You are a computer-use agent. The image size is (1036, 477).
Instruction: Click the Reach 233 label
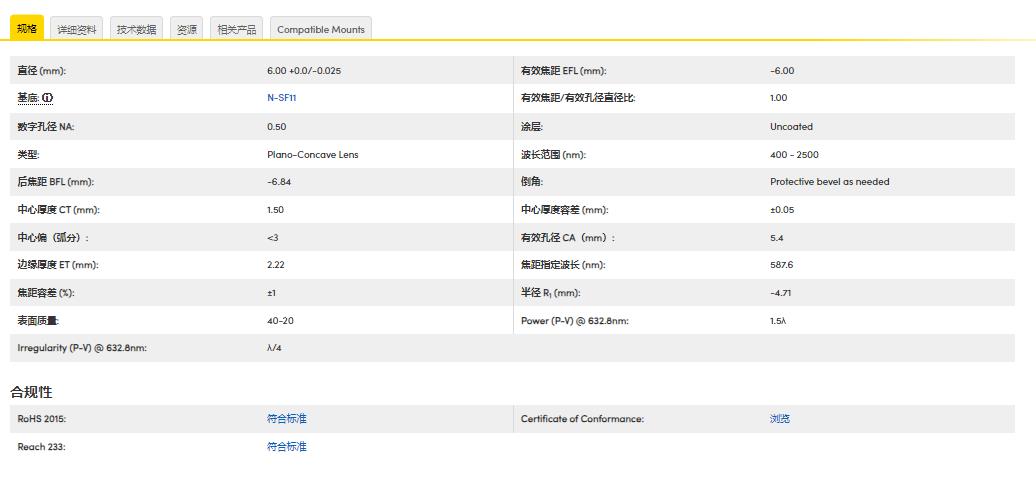[x=41, y=447]
